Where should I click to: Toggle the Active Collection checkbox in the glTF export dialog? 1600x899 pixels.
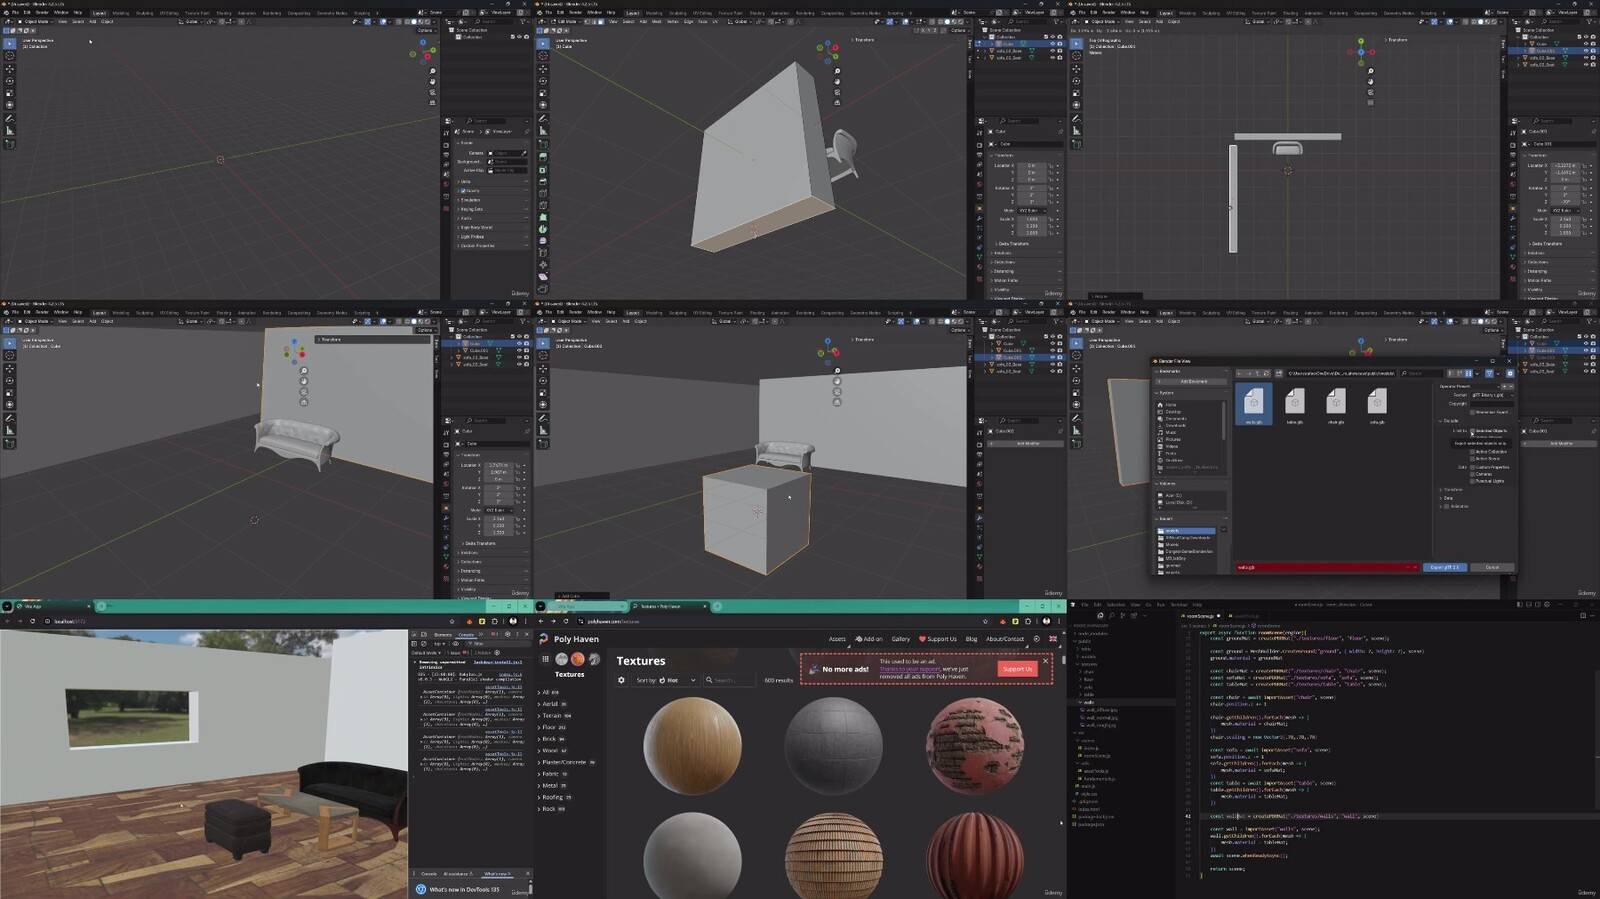1472,452
